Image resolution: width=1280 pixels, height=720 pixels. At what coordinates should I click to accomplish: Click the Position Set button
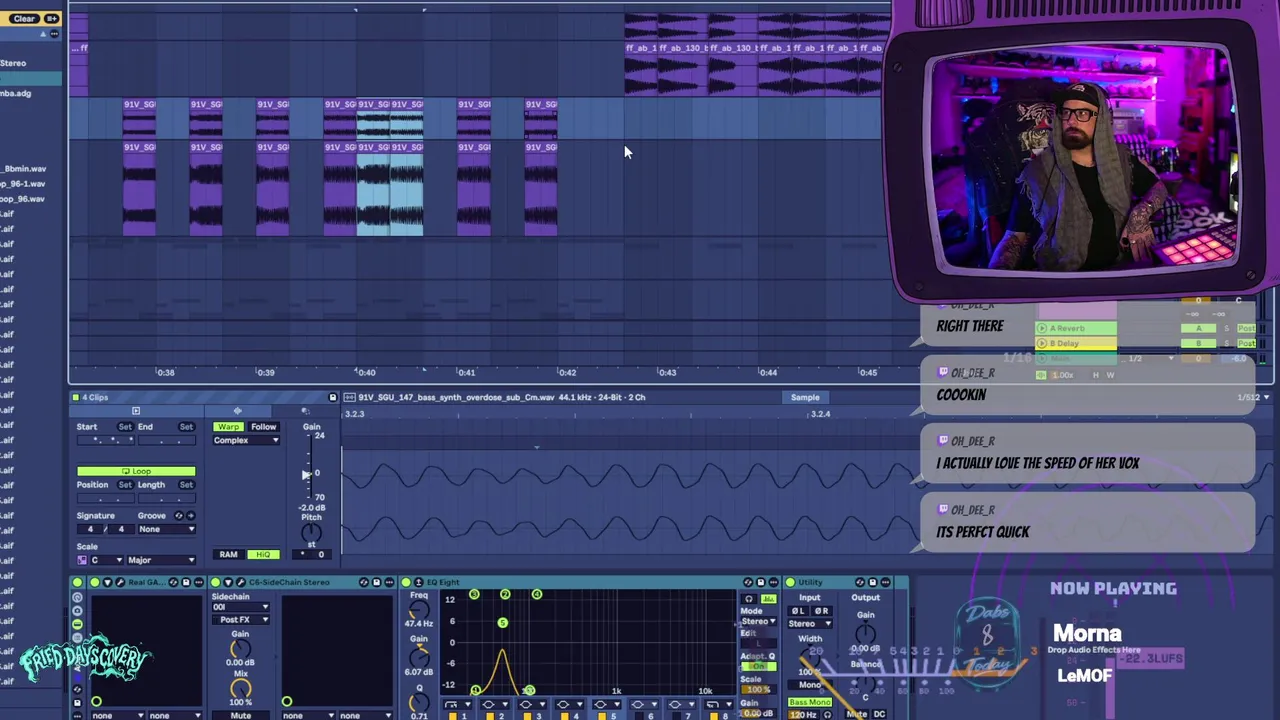click(x=124, y=485)
